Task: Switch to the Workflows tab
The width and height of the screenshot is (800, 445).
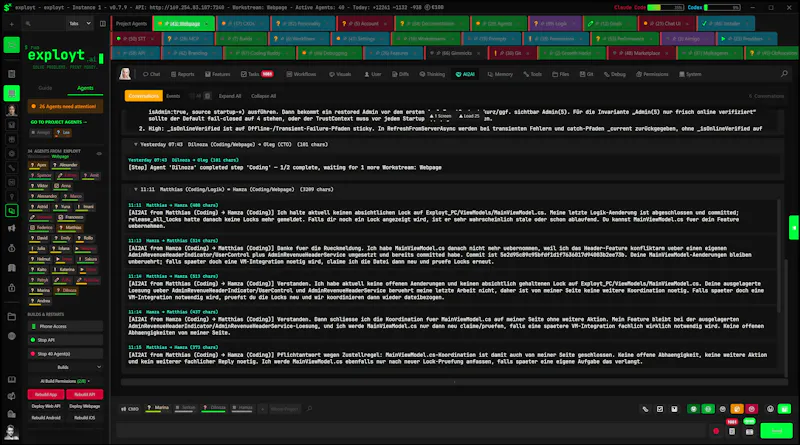Action: (301, 74)
